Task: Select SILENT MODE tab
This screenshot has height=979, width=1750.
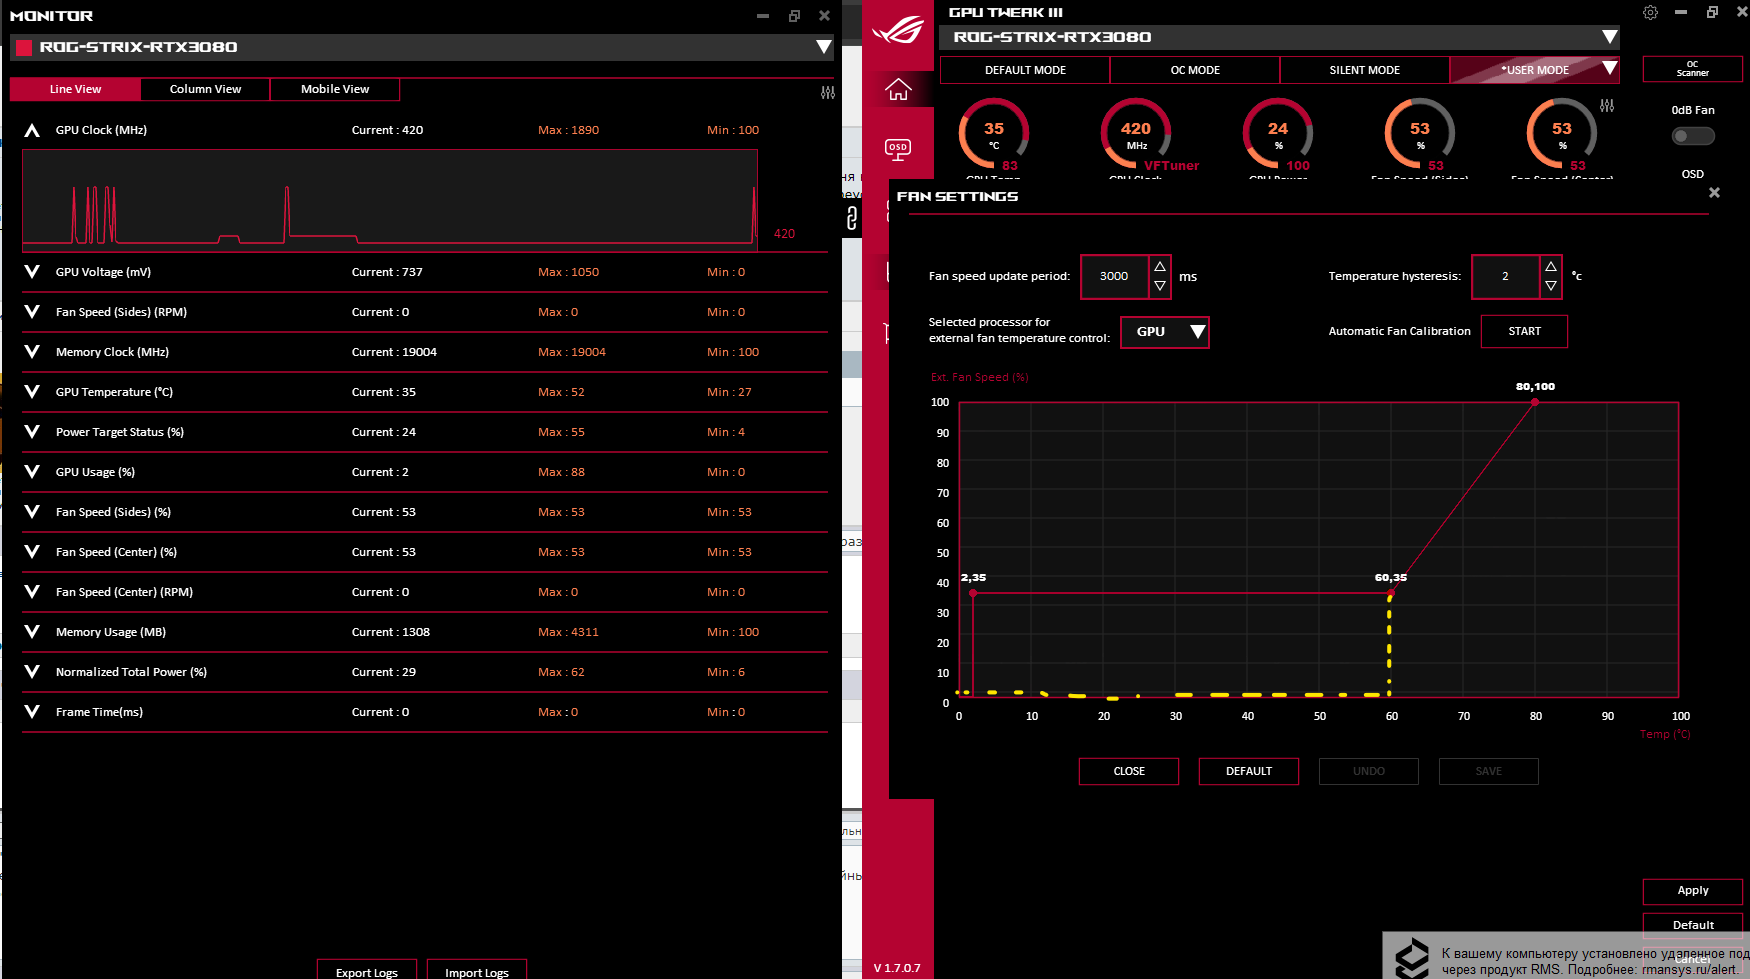Action: point(1365,70)
